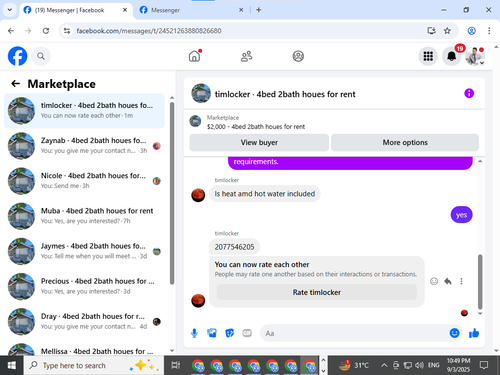Open the Windows notification center icon
Image resolution: width=500 pixels, height=375 pixels.
[484, 365]
